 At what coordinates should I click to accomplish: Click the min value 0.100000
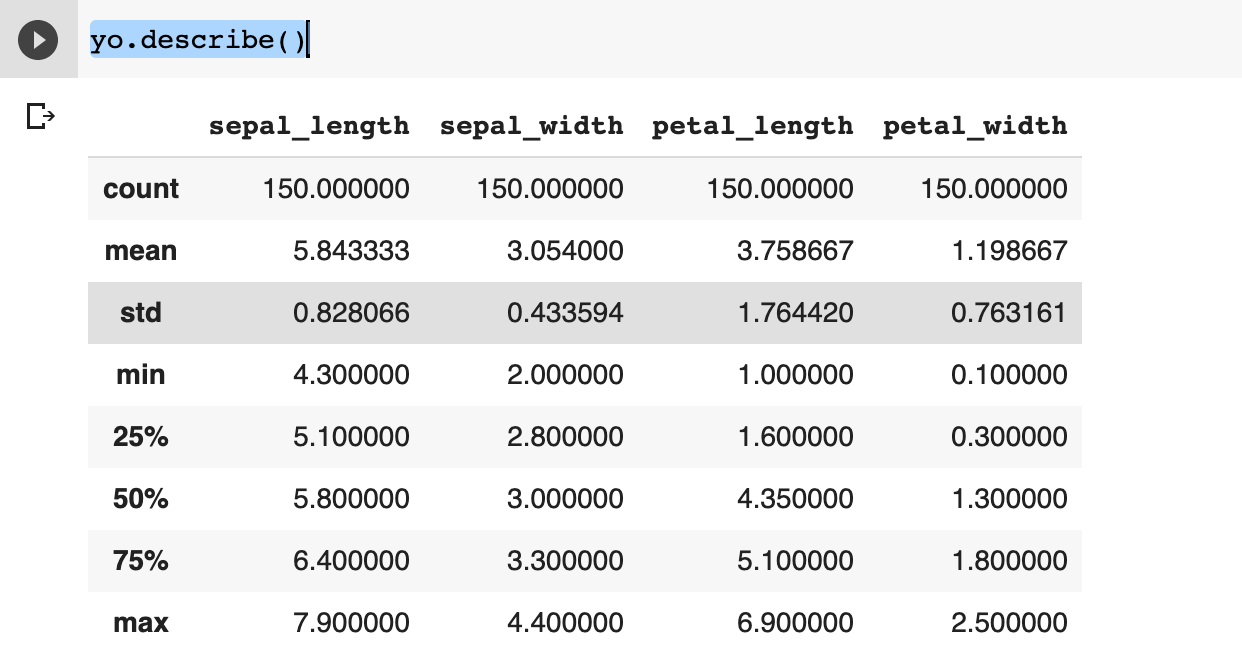pos(1009,375)
